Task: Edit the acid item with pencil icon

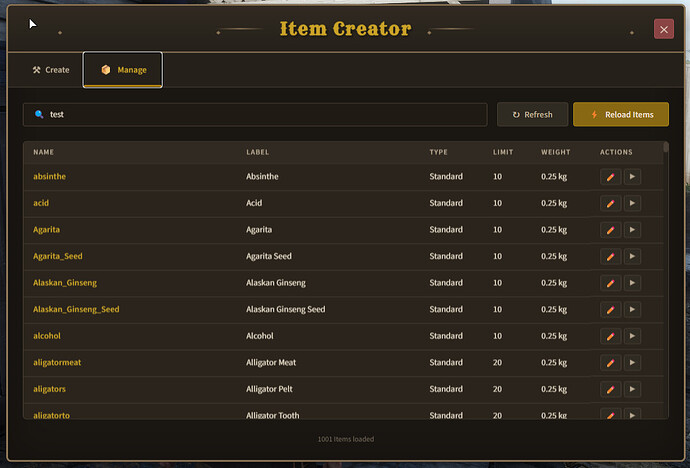Action: coord(610,203)
